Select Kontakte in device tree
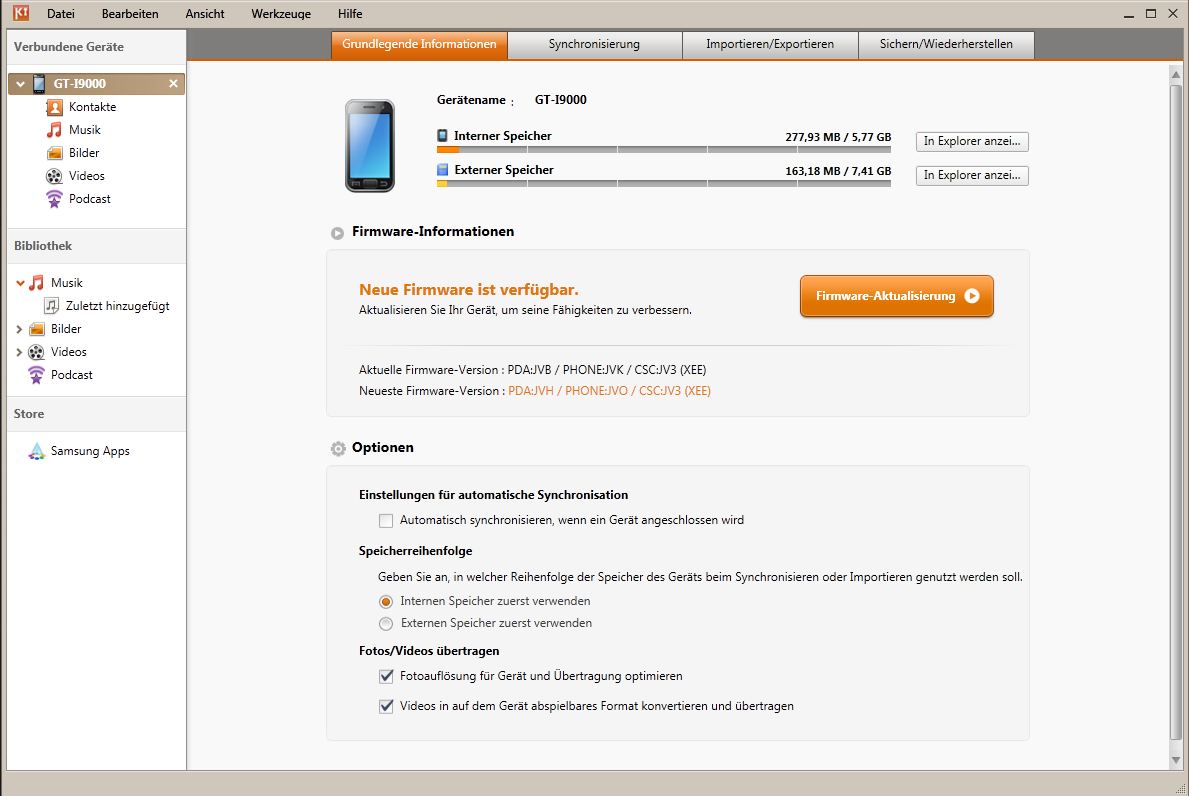 (x=93, y=107)
